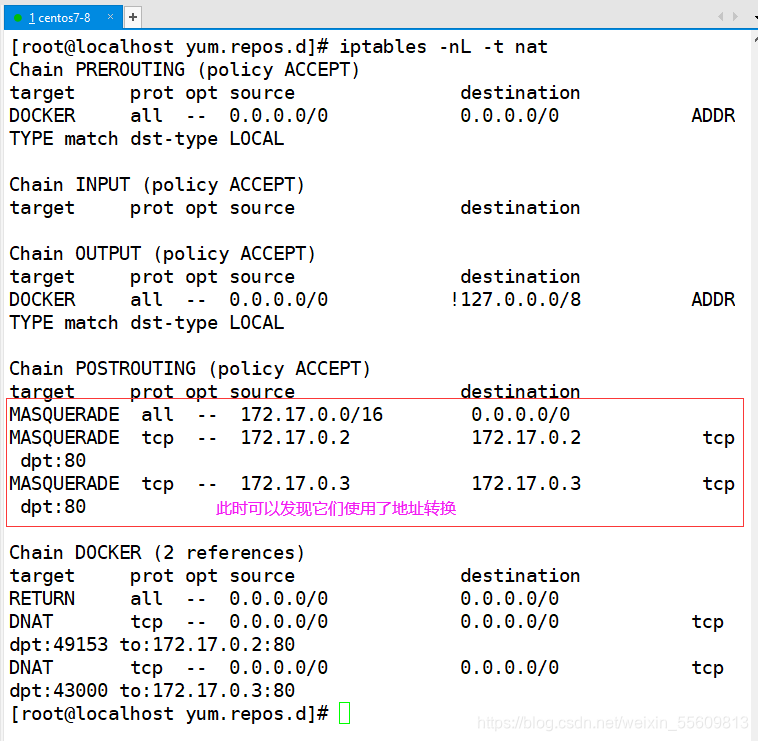This screenshot has width=758, height=741.
Task: Click 'TYPE match dst-type LOCAL' under PREROUTING
Action: pyautogui.click(x=146, y=139)
